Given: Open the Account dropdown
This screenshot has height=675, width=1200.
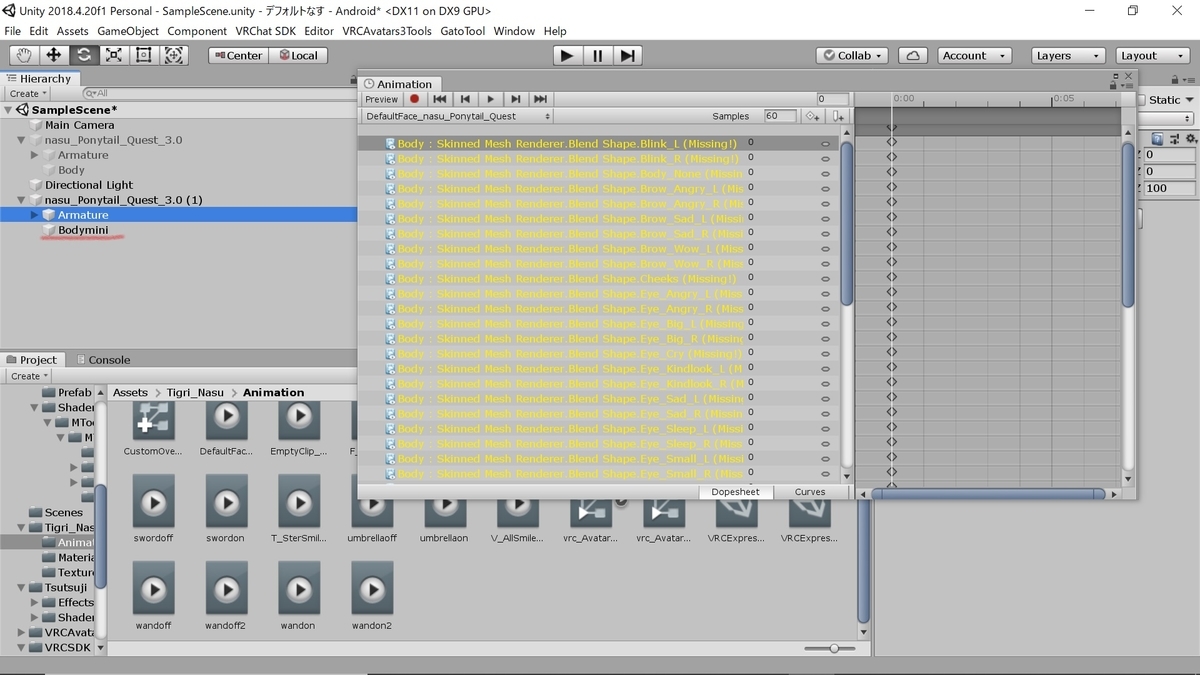Looking at the screenshot, I should [x=973, y=56].
